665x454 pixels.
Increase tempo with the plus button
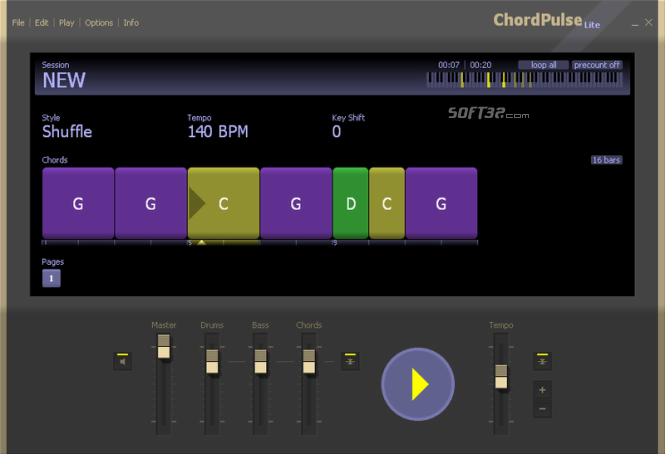click(542, 390)
